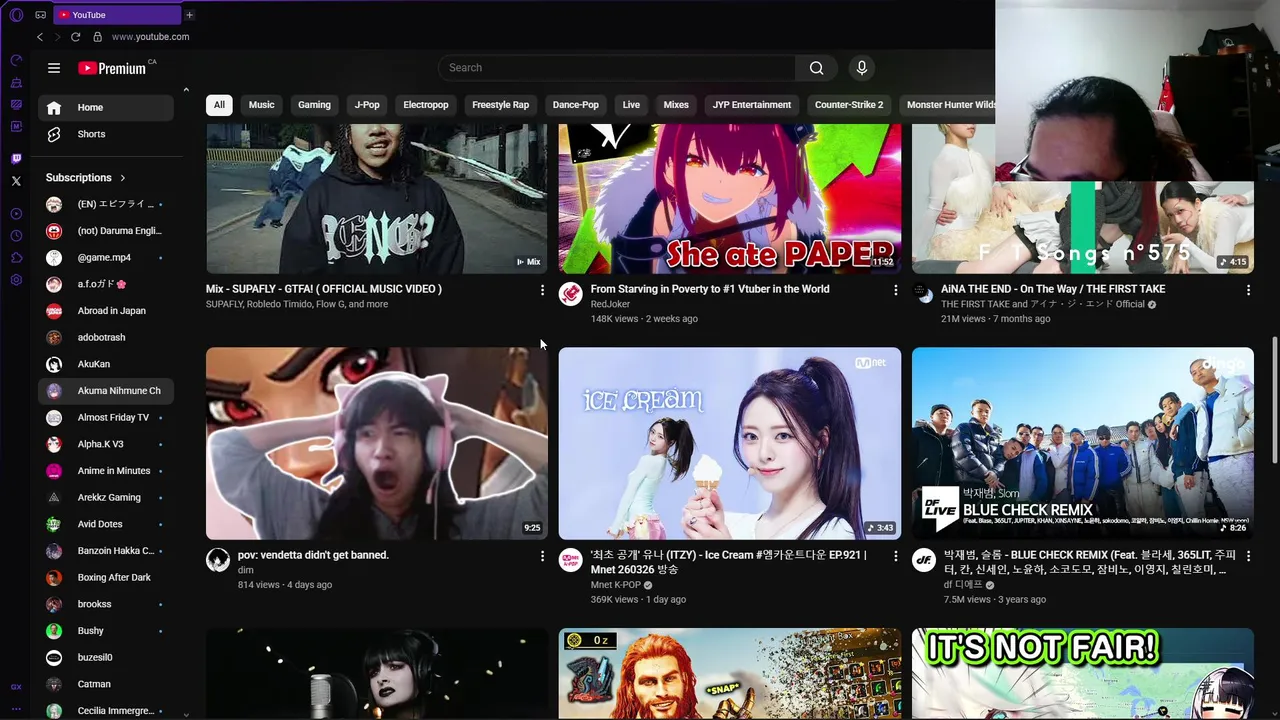Open options for pov: vendetta video

pyautogui.click(x=542, y=556)
